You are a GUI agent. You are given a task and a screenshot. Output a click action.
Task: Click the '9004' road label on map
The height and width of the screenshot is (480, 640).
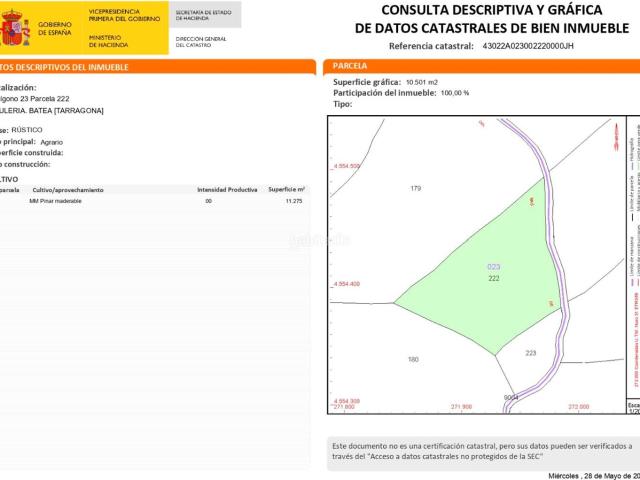511,398
